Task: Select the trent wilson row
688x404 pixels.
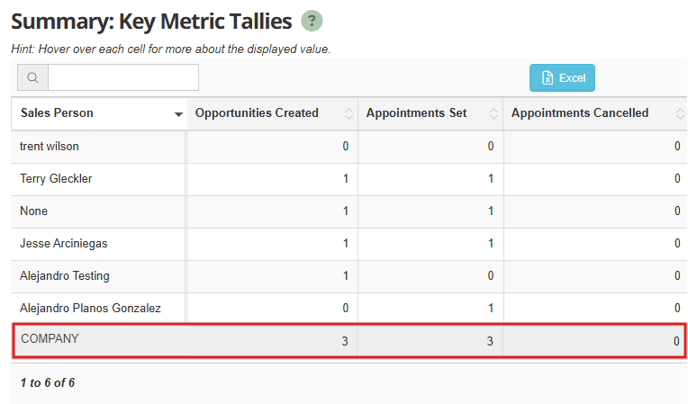Action: pyautogui.click(x=349, y=147)
